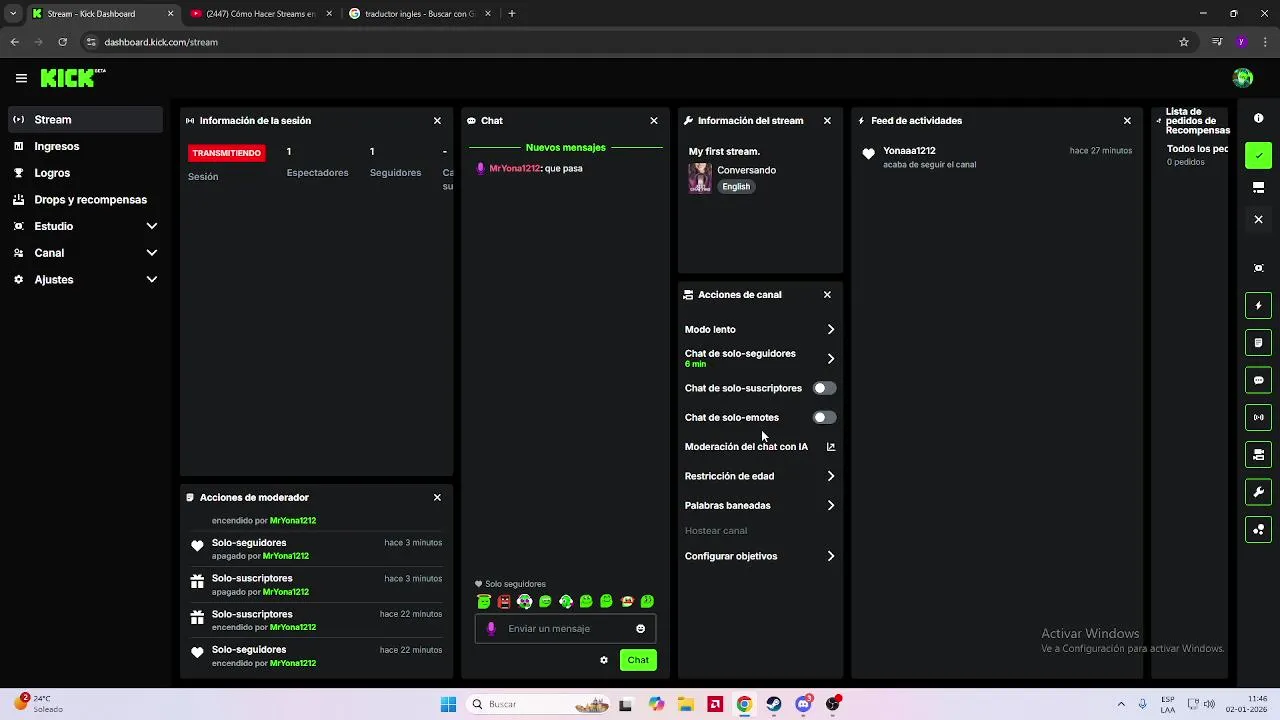The image size is (1280, 720).
Task: Select Stream in the left sidebar
Action: click(x=85, y=120)
